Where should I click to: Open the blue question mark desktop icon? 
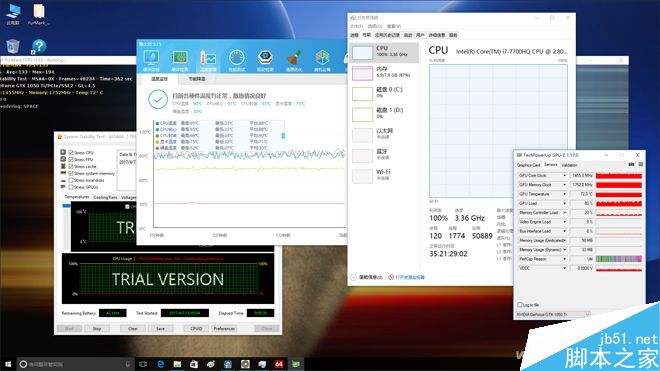click(x=39, y=46)
